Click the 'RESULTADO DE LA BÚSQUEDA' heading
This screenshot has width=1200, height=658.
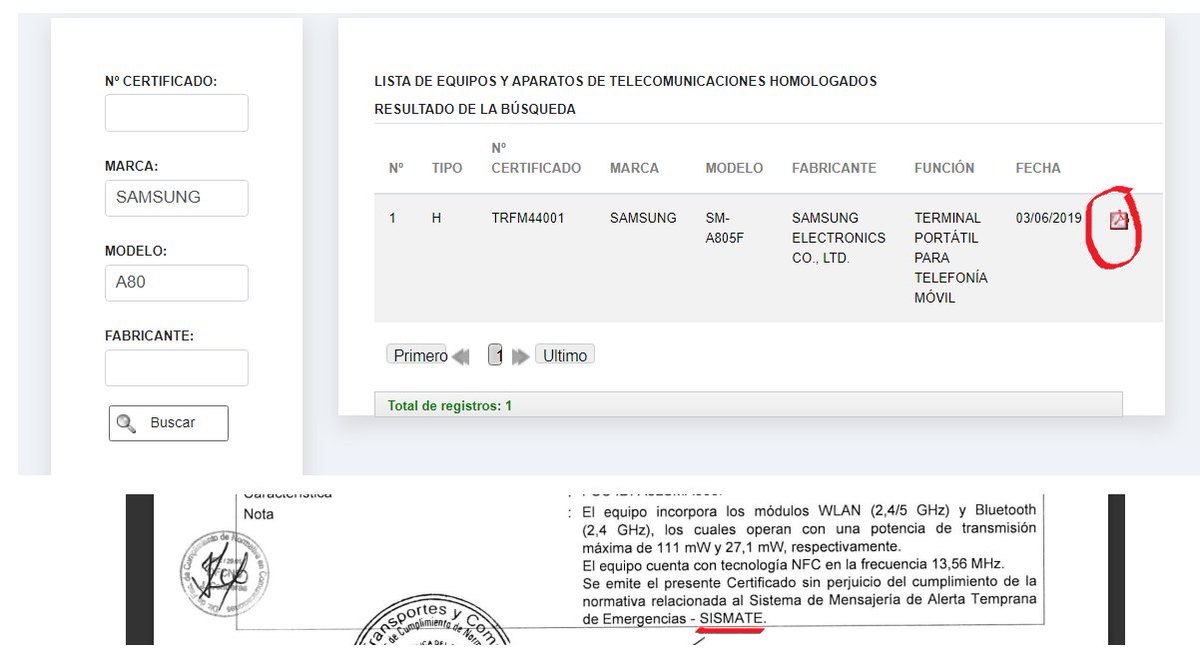pos(475,109)
